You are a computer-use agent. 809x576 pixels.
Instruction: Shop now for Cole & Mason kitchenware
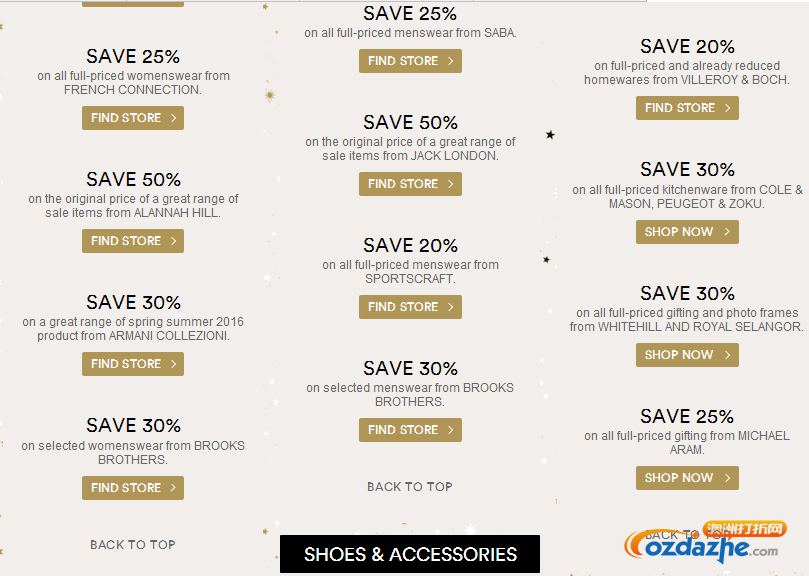coord(687,232)
